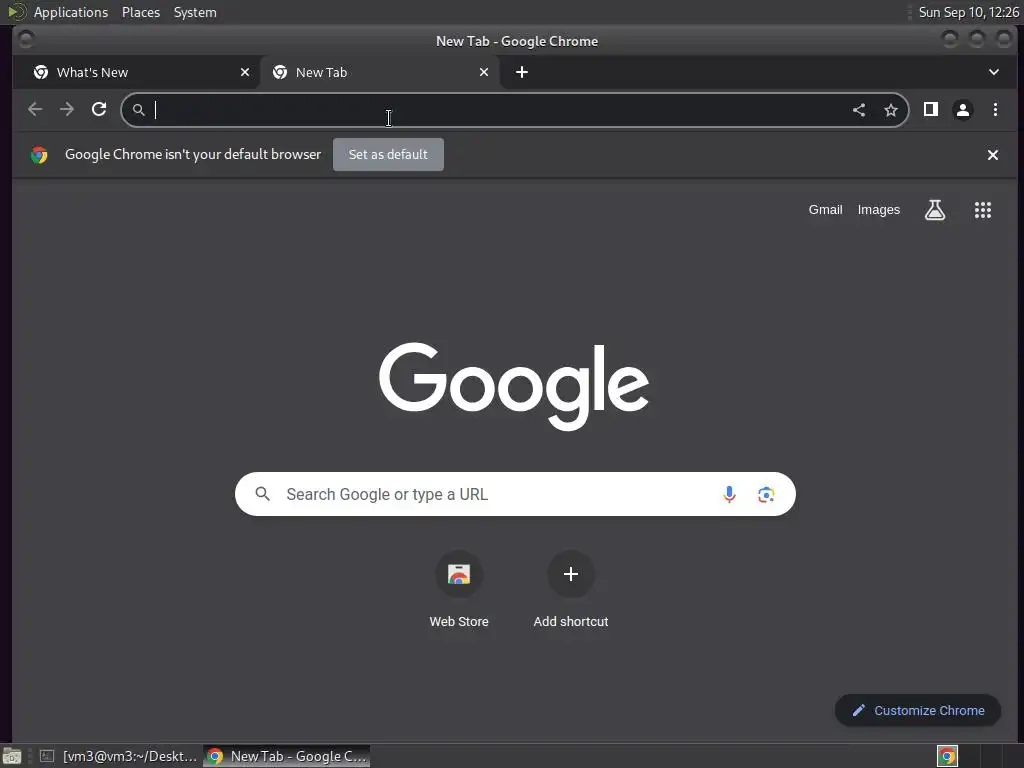Open the Web Store shortcut

coord(459,591)
